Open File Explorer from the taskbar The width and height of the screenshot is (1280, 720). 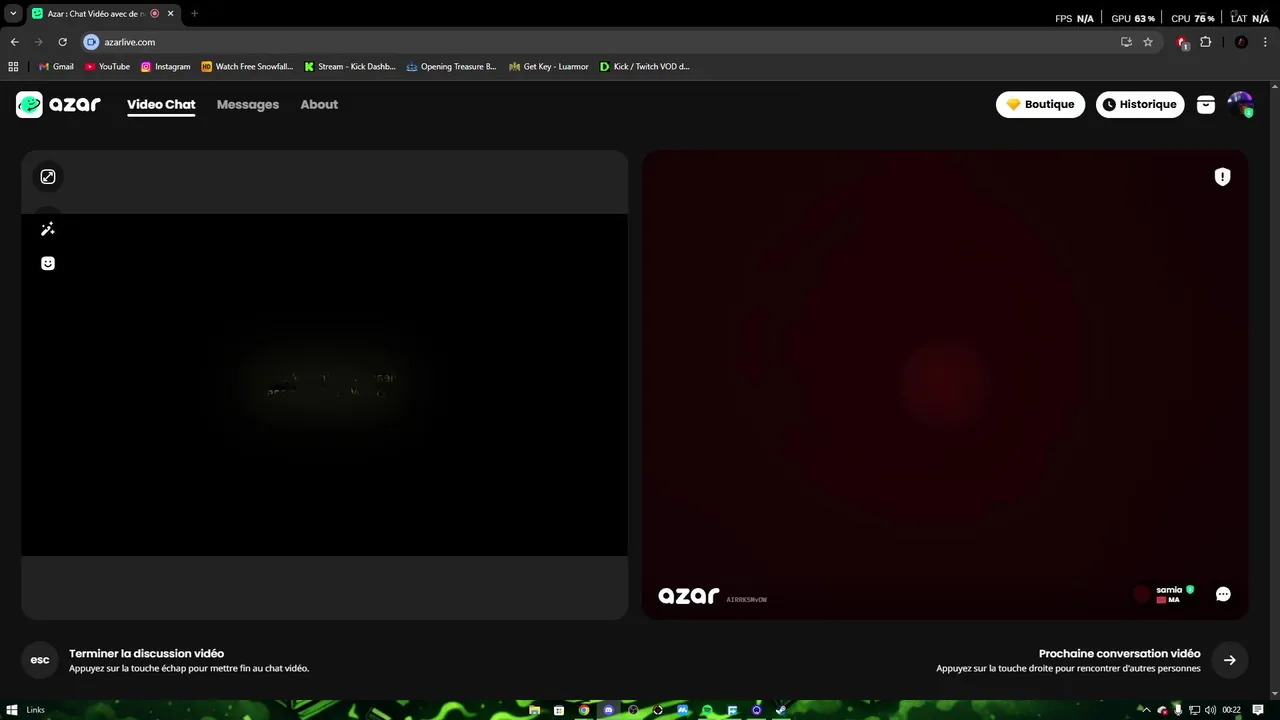(x=535, y=710)
